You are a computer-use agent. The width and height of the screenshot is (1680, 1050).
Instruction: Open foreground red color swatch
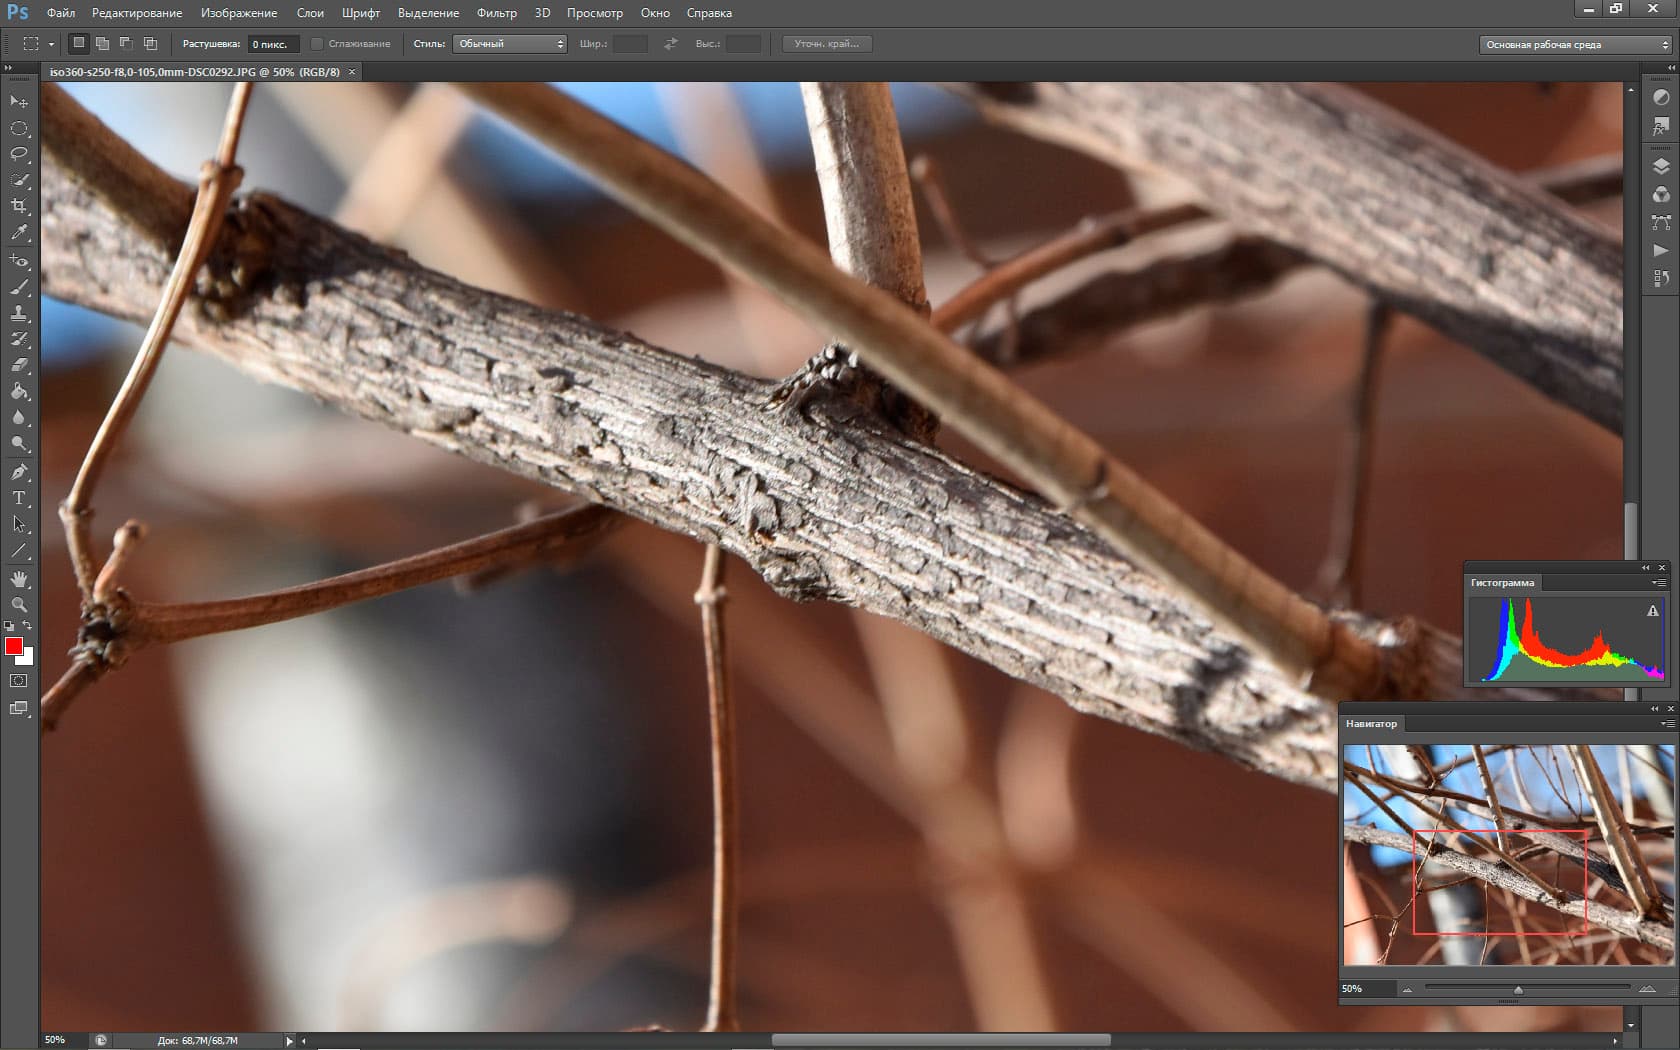tap(13, 646)
